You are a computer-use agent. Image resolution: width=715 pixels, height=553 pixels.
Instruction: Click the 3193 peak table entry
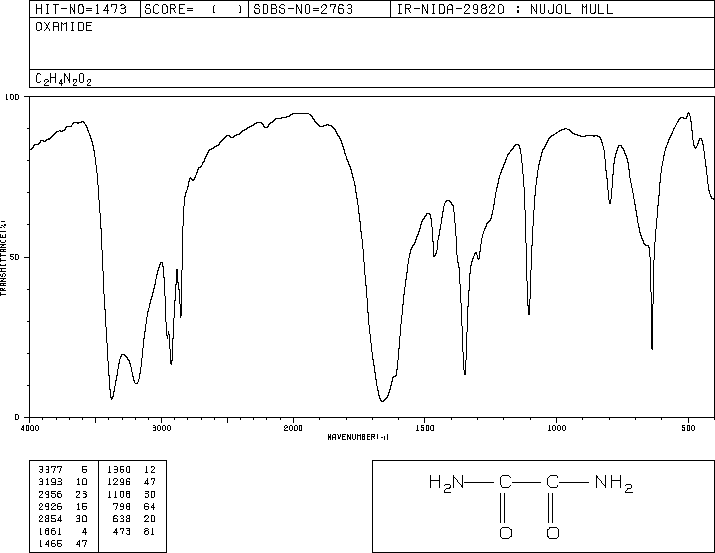(63, 482)
